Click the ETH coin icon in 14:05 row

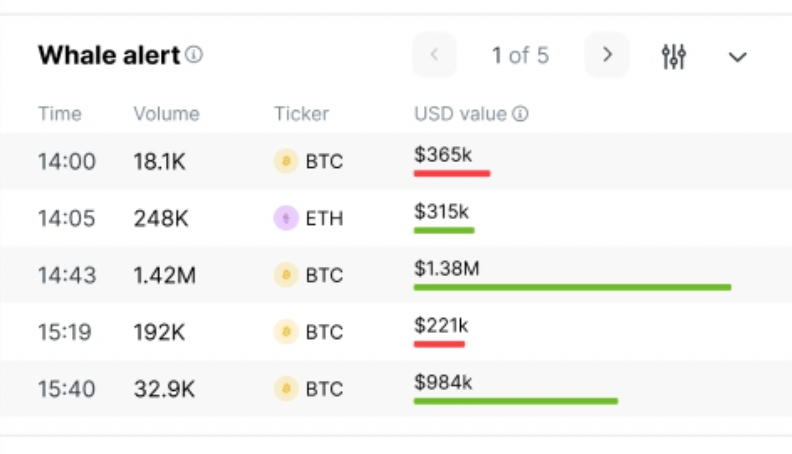(x=286, y=218)
